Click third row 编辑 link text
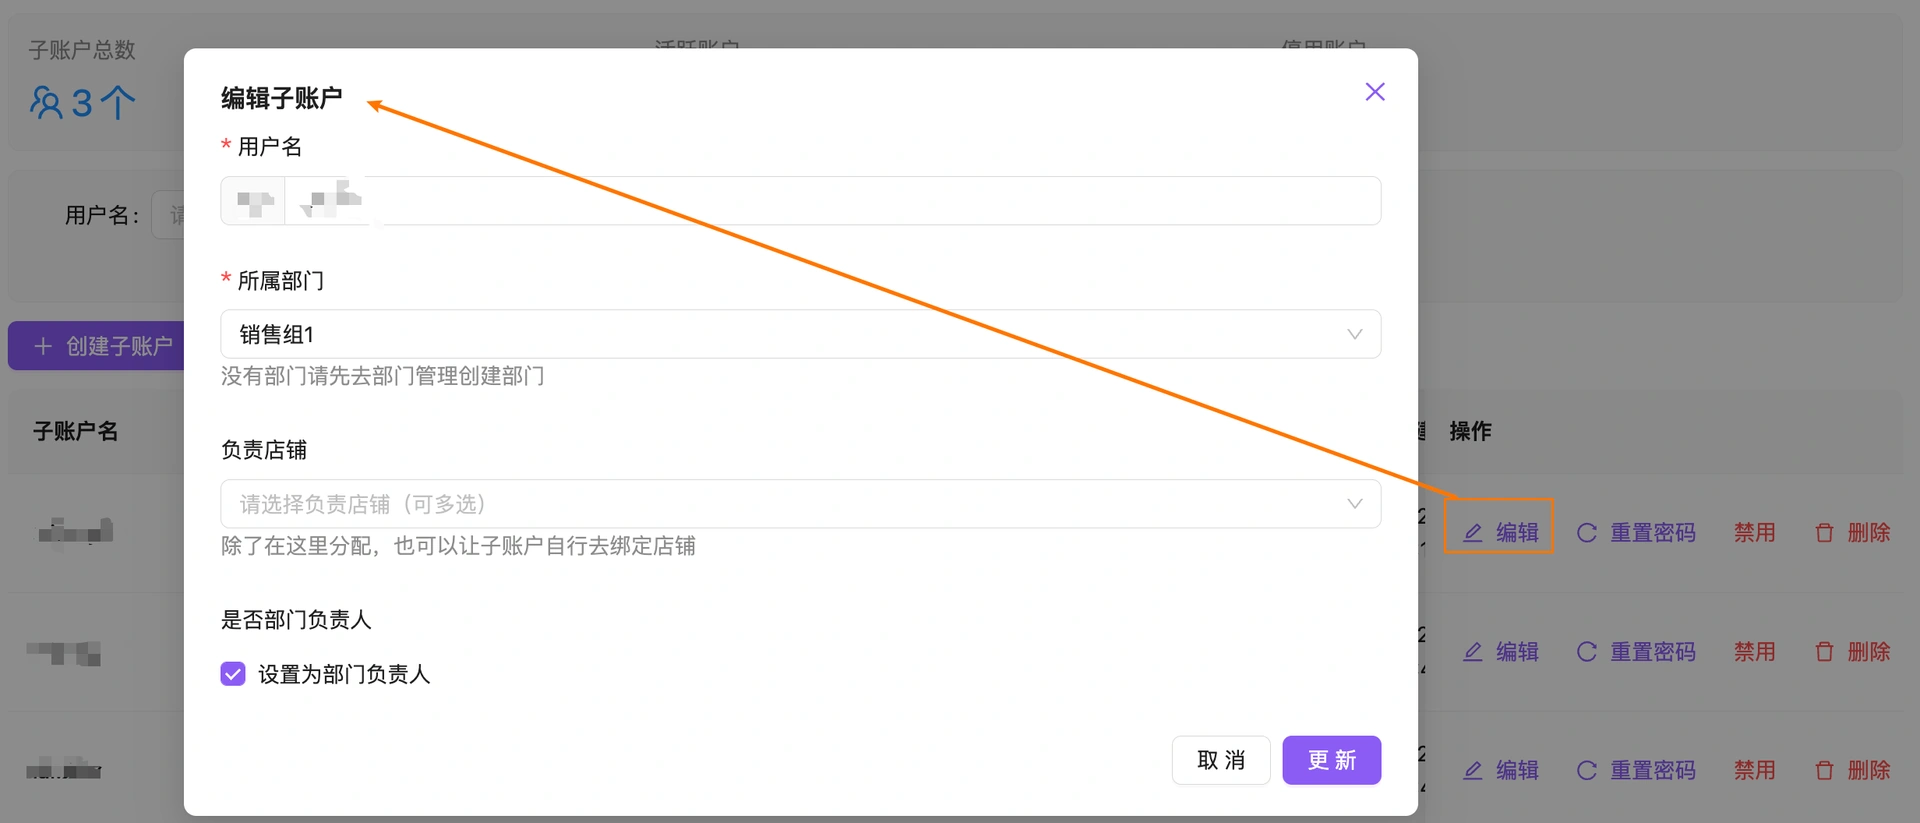Viewport: 1920px width, 823px height. (1517, 771)
